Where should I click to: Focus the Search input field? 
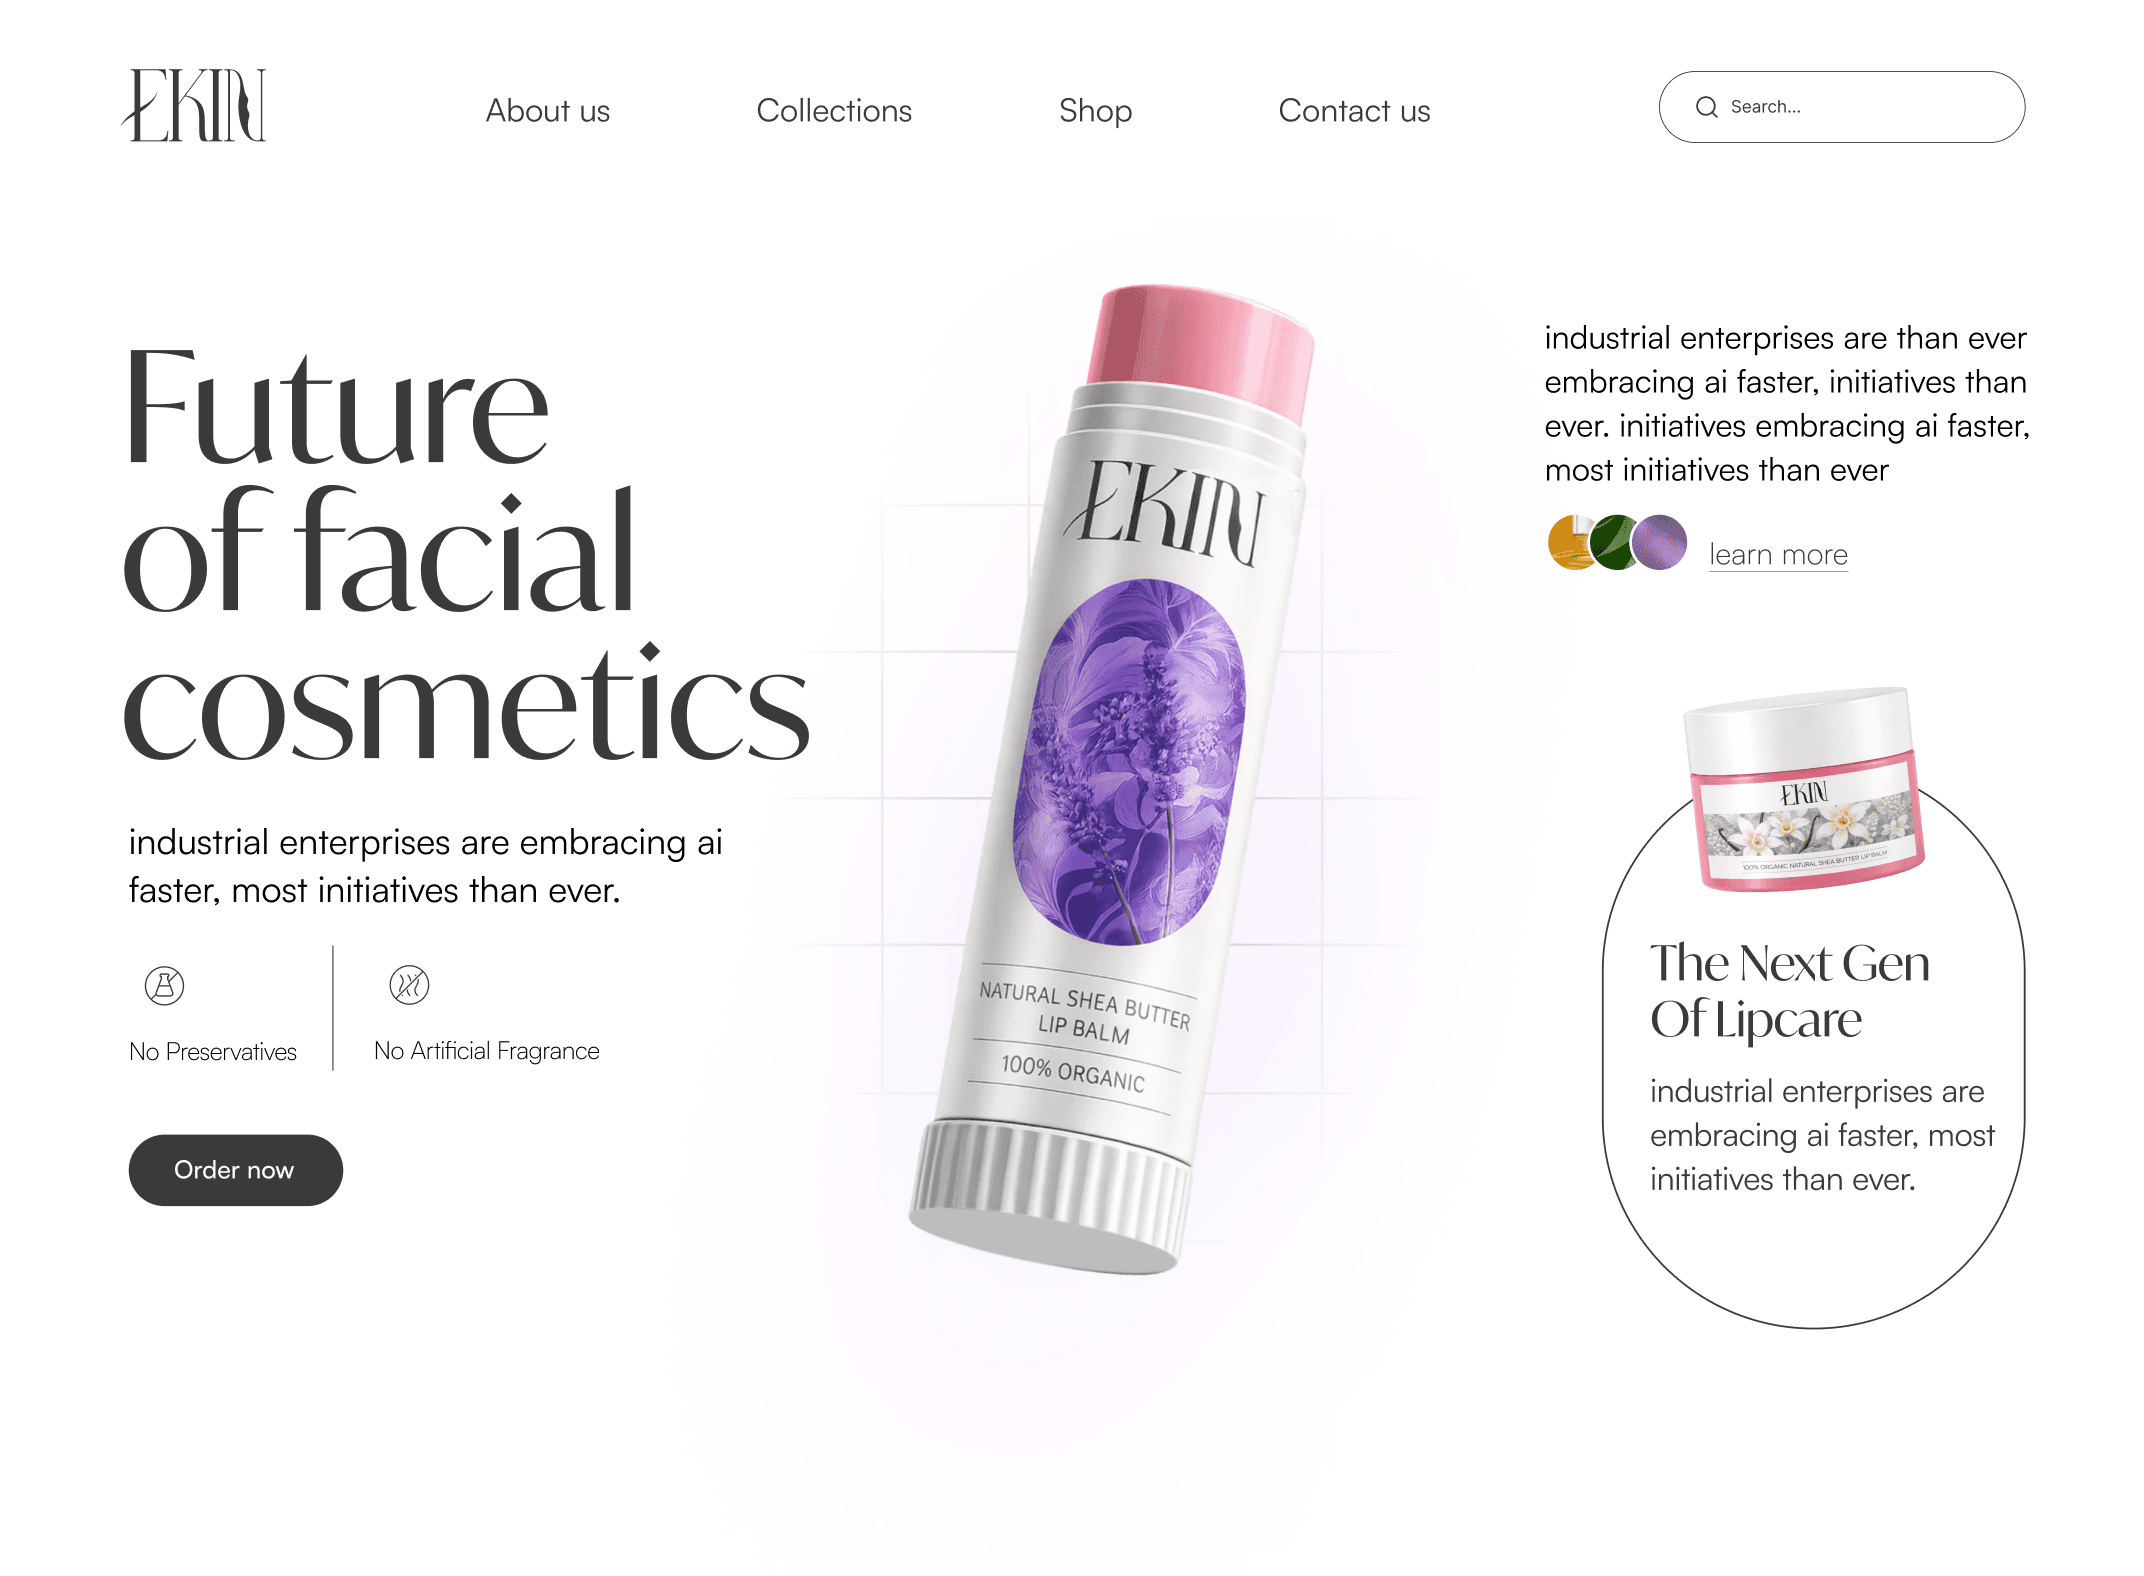[x=1842, y=107]
